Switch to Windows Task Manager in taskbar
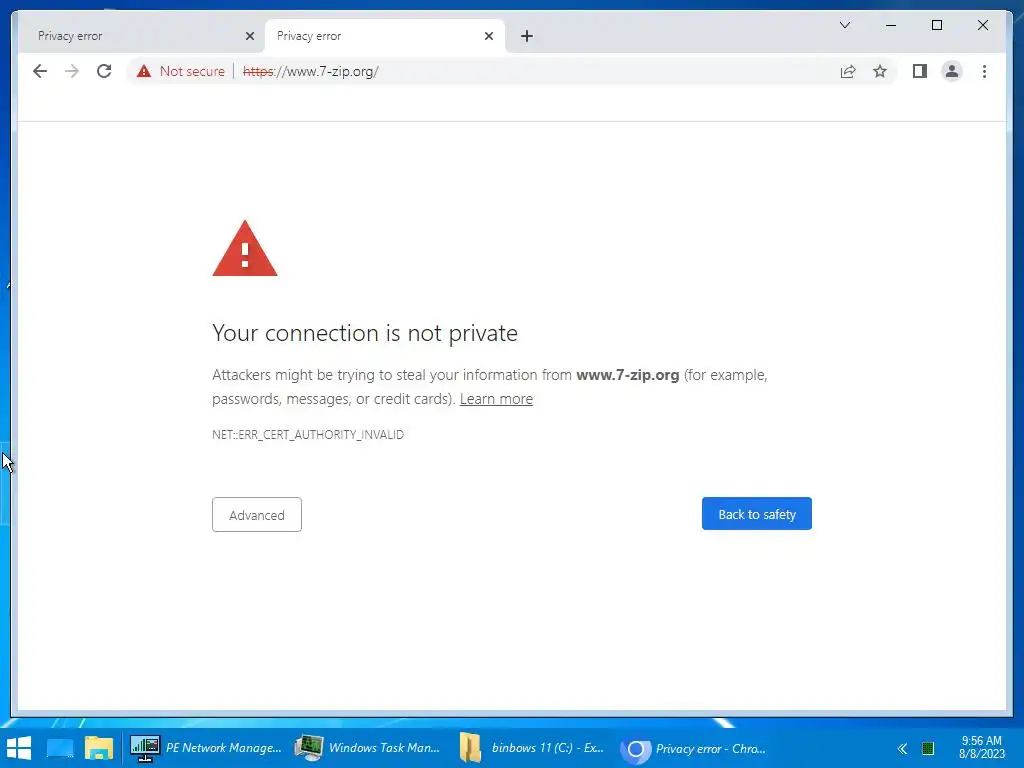The height and width of the screenshot is (768, 1024). [367, 748]
